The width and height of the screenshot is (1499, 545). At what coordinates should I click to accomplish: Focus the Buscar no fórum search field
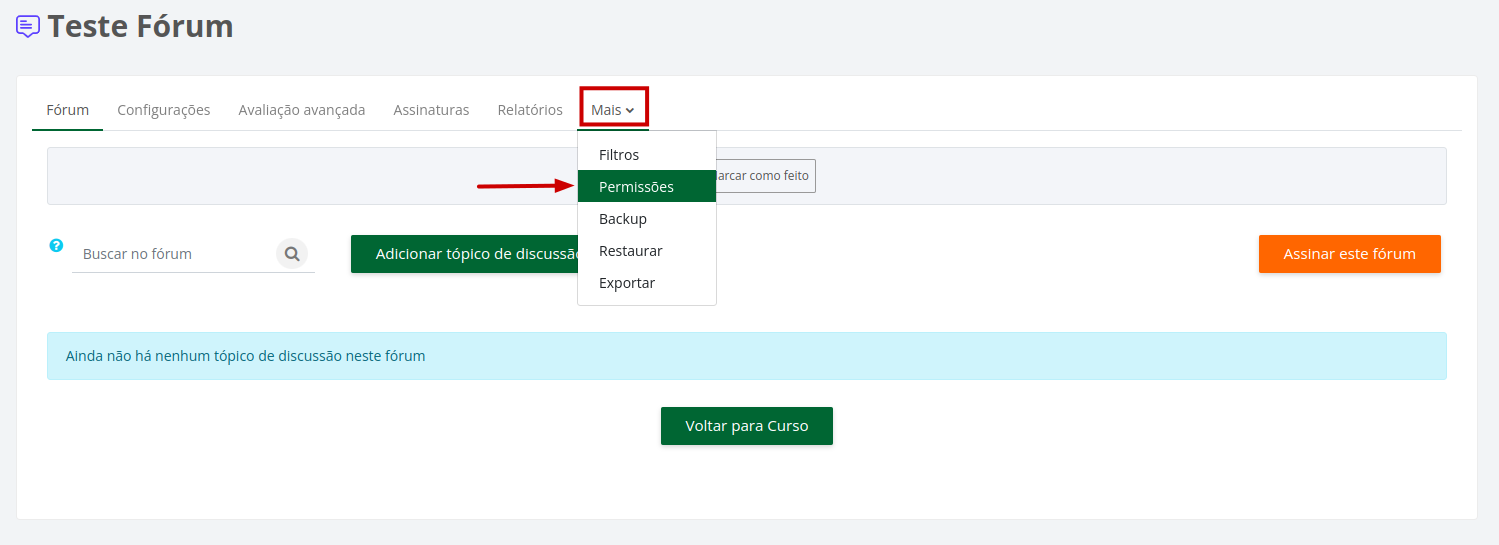(175, 254)
